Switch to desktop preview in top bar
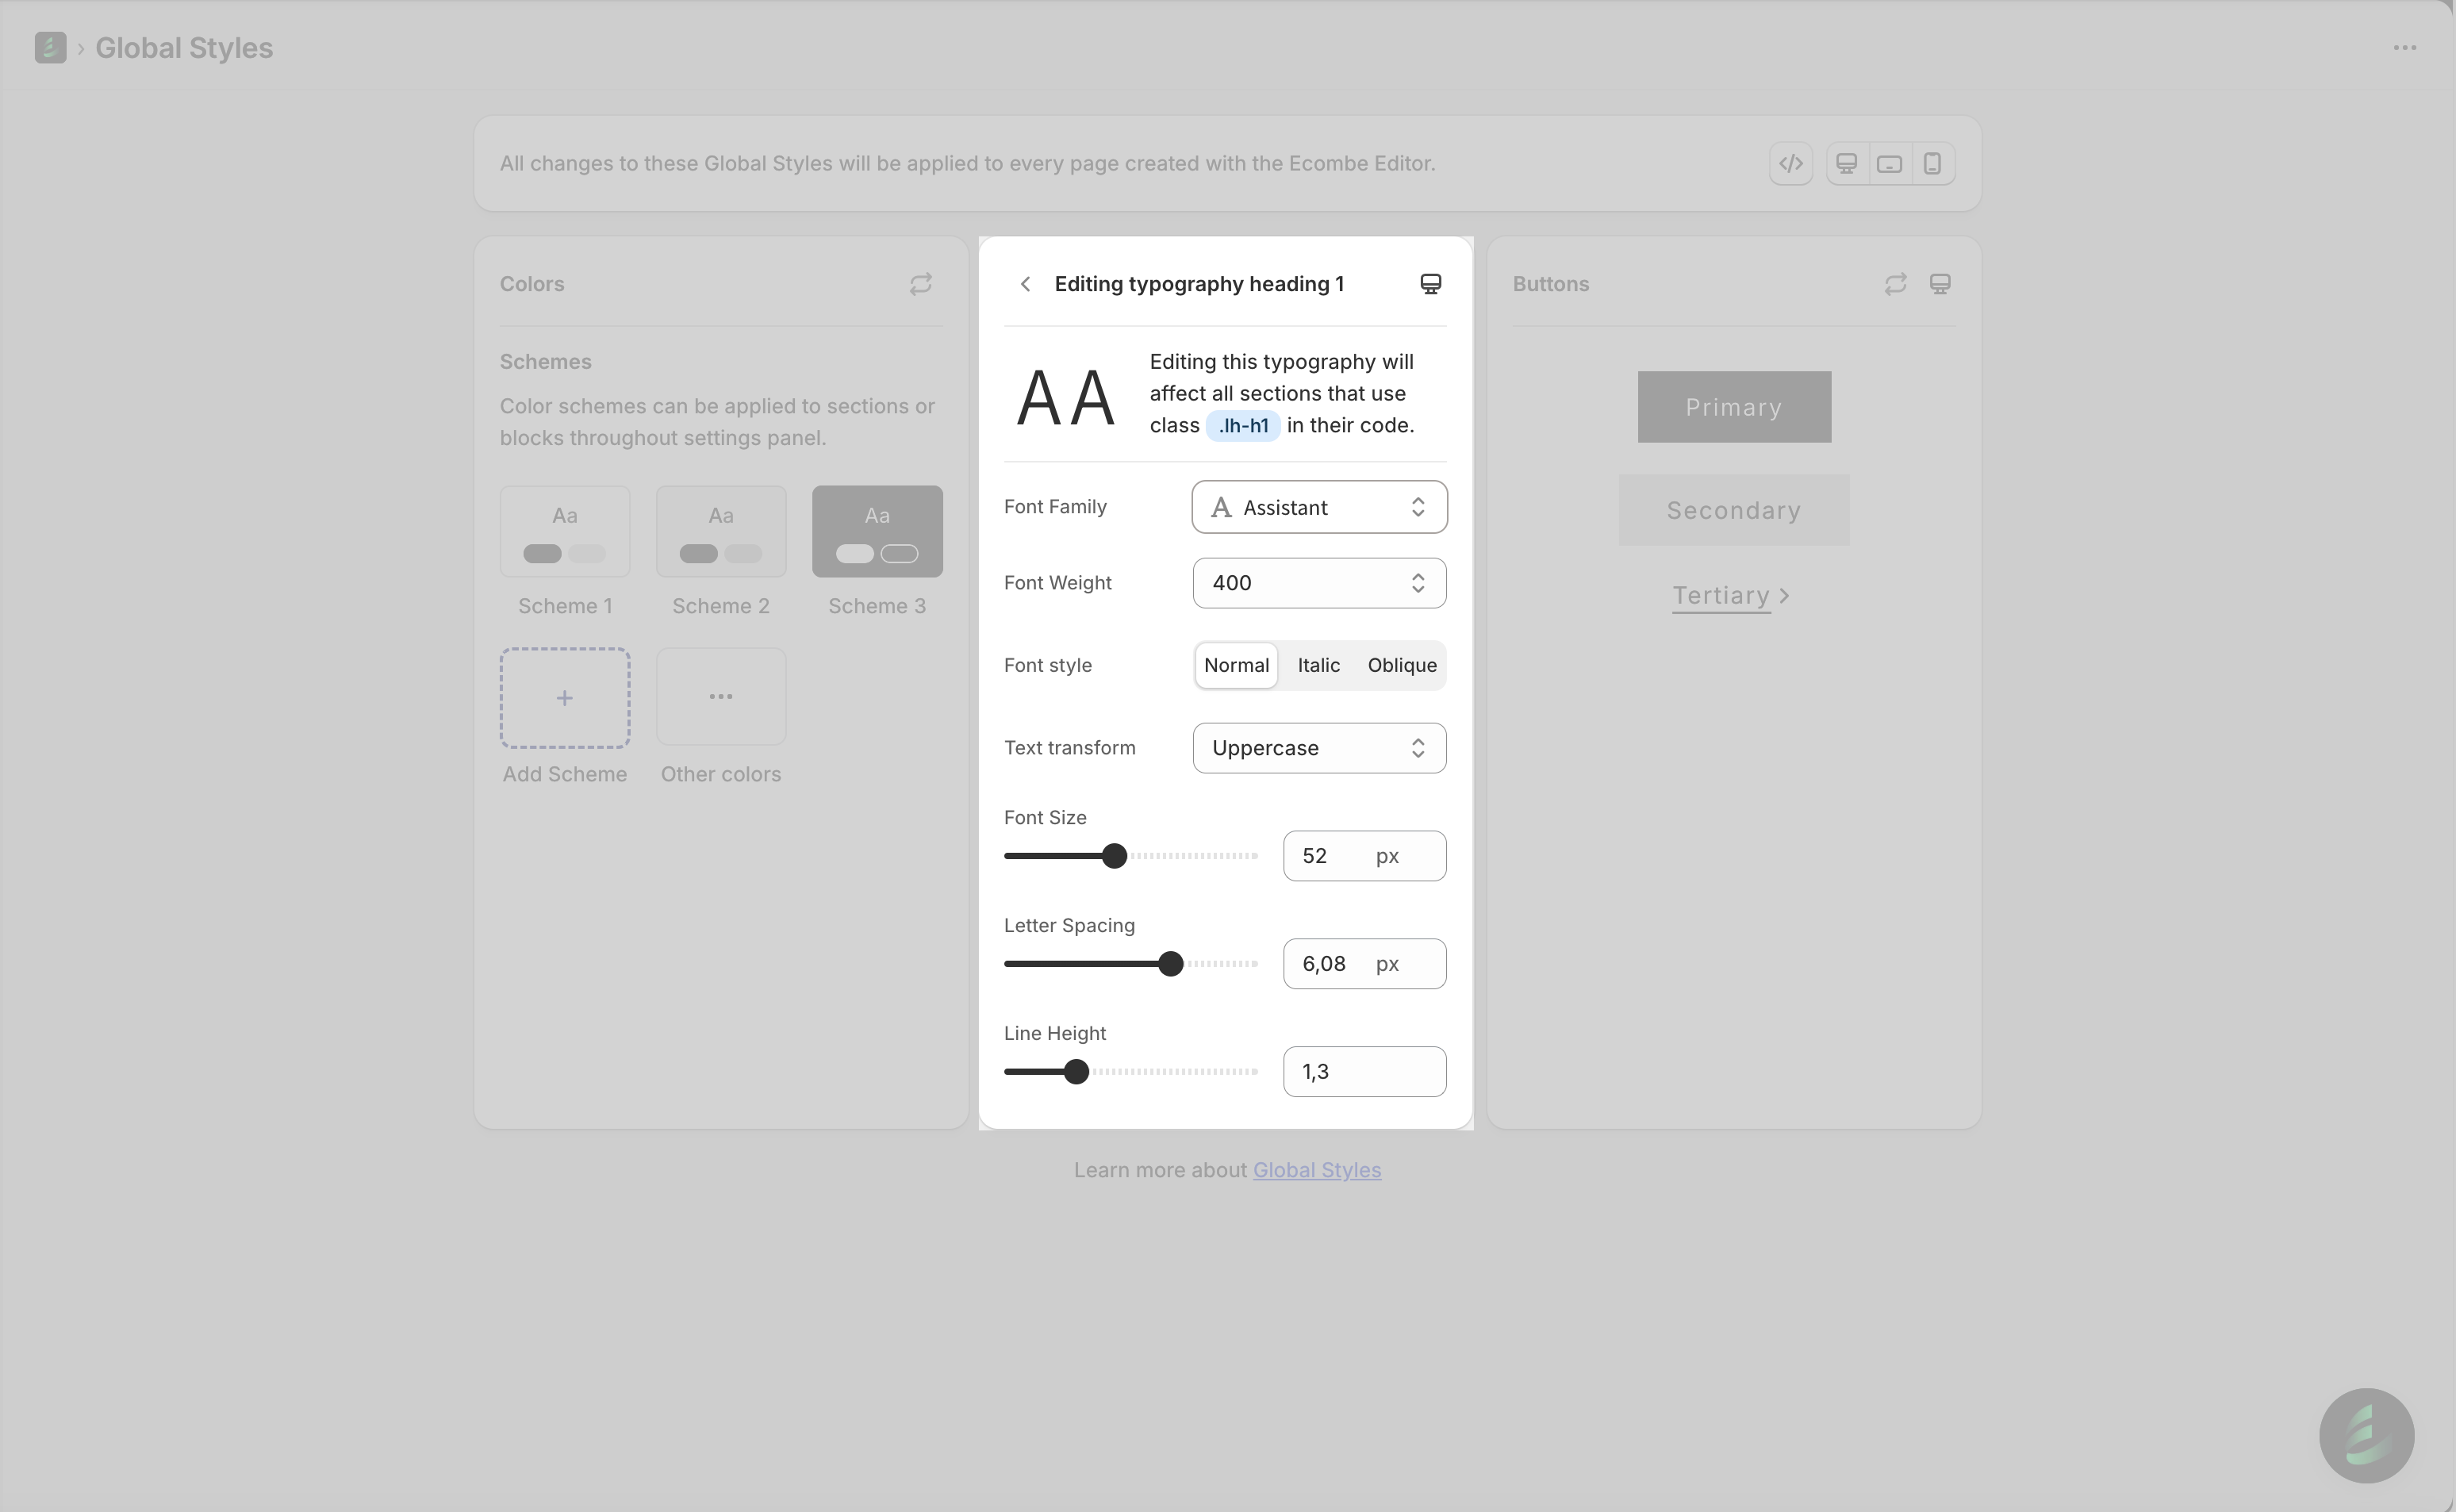The width and height of the screenshot is (2456, 1512). (x=1846, y=163)
